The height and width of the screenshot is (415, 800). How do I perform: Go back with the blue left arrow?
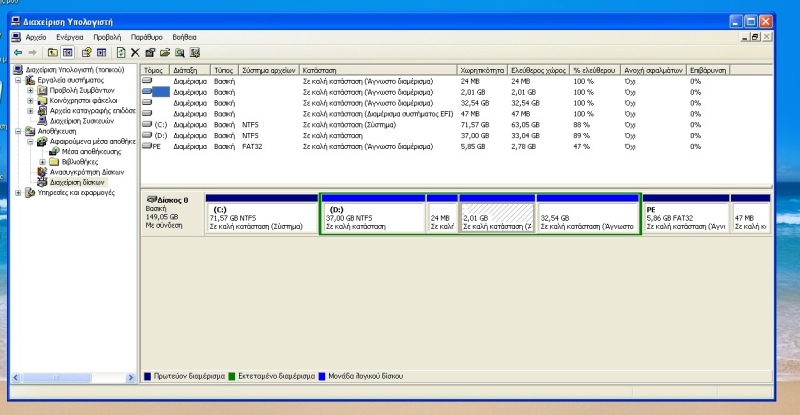coord(18,53)
